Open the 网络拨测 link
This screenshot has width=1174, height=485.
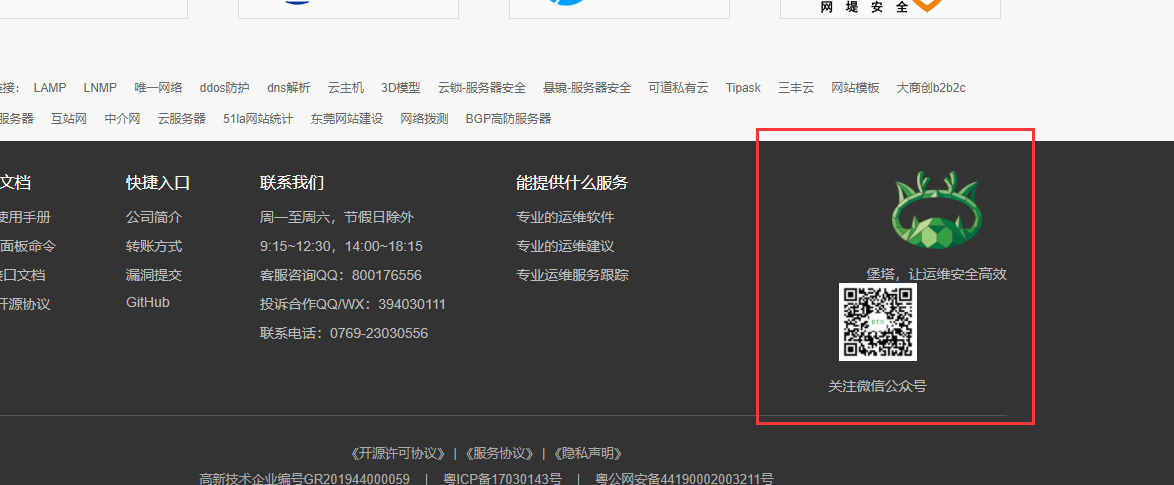coord(425,118)
